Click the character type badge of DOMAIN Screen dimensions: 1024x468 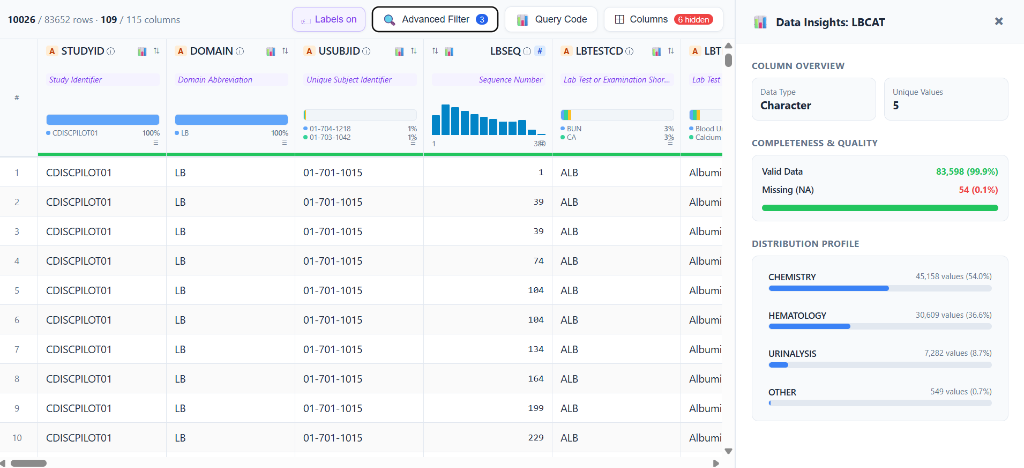[x=181, y=51]
